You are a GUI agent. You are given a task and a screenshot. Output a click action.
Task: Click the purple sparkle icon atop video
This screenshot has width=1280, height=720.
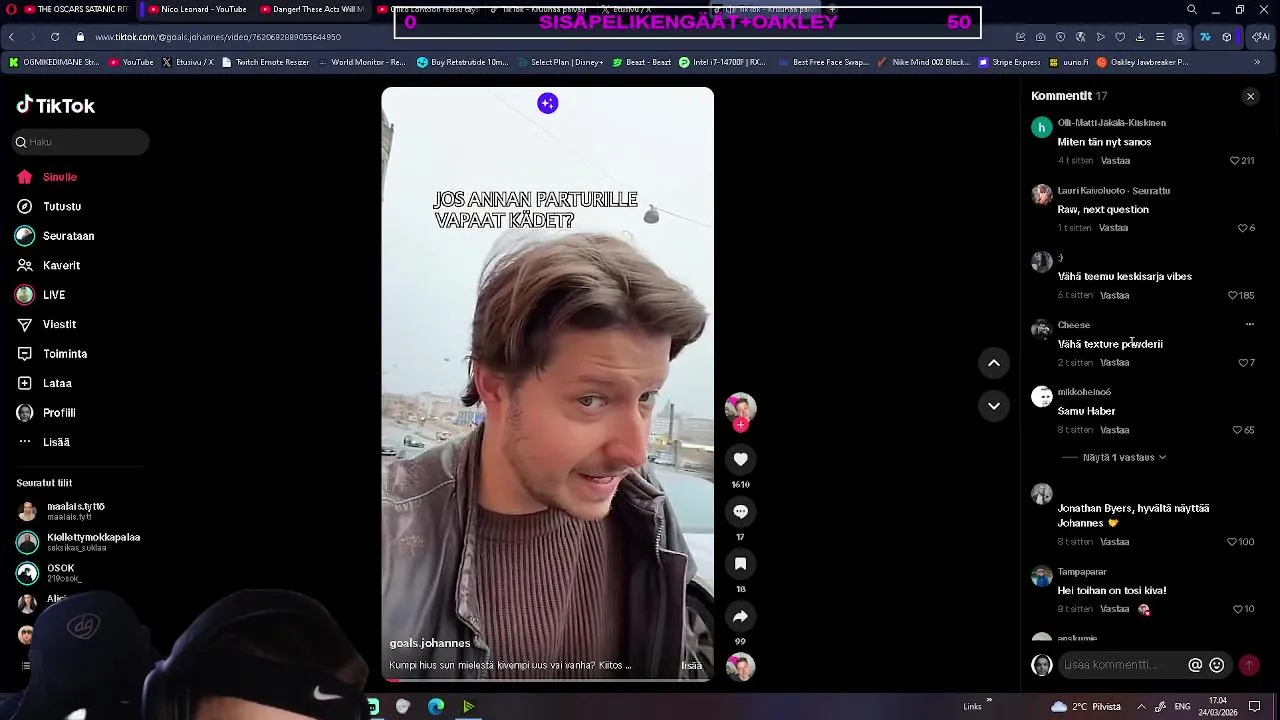point(547,103)
